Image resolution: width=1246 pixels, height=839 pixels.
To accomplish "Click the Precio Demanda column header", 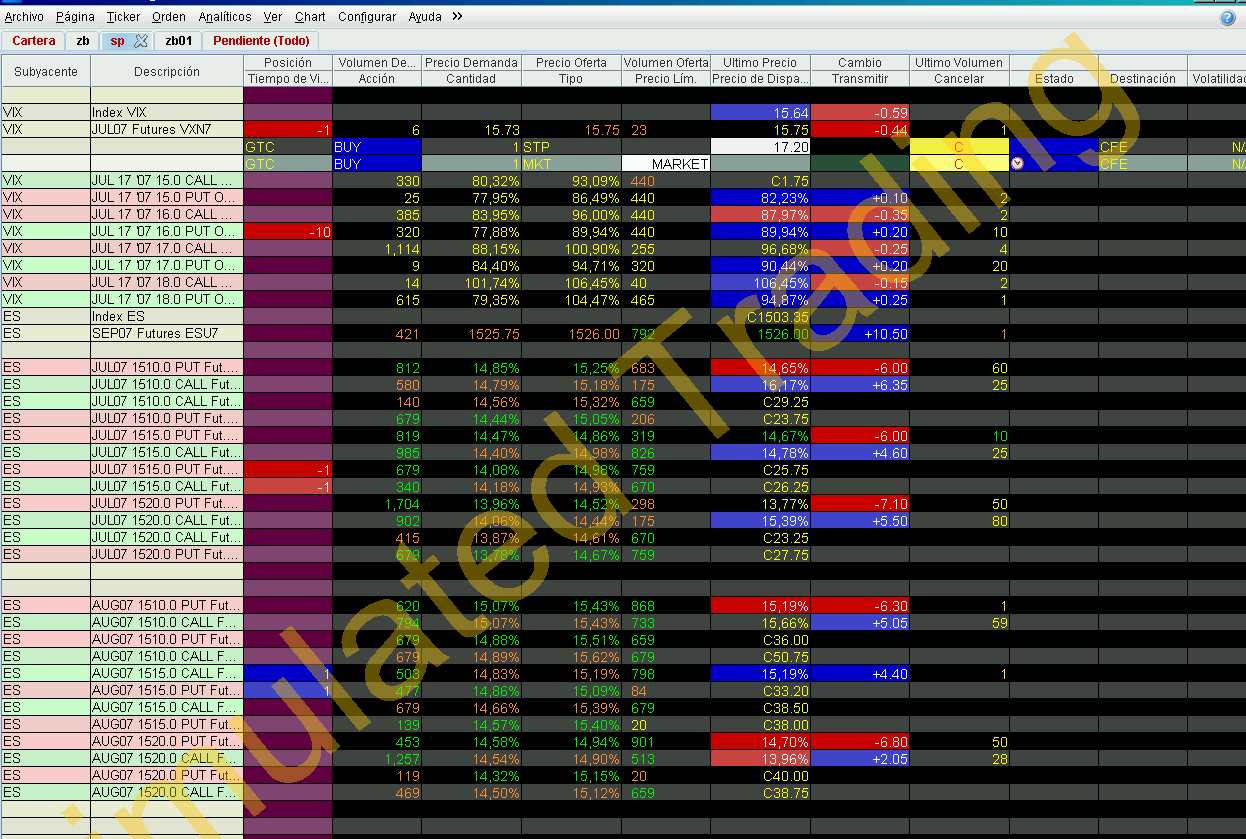I will (x=471, y=62).
